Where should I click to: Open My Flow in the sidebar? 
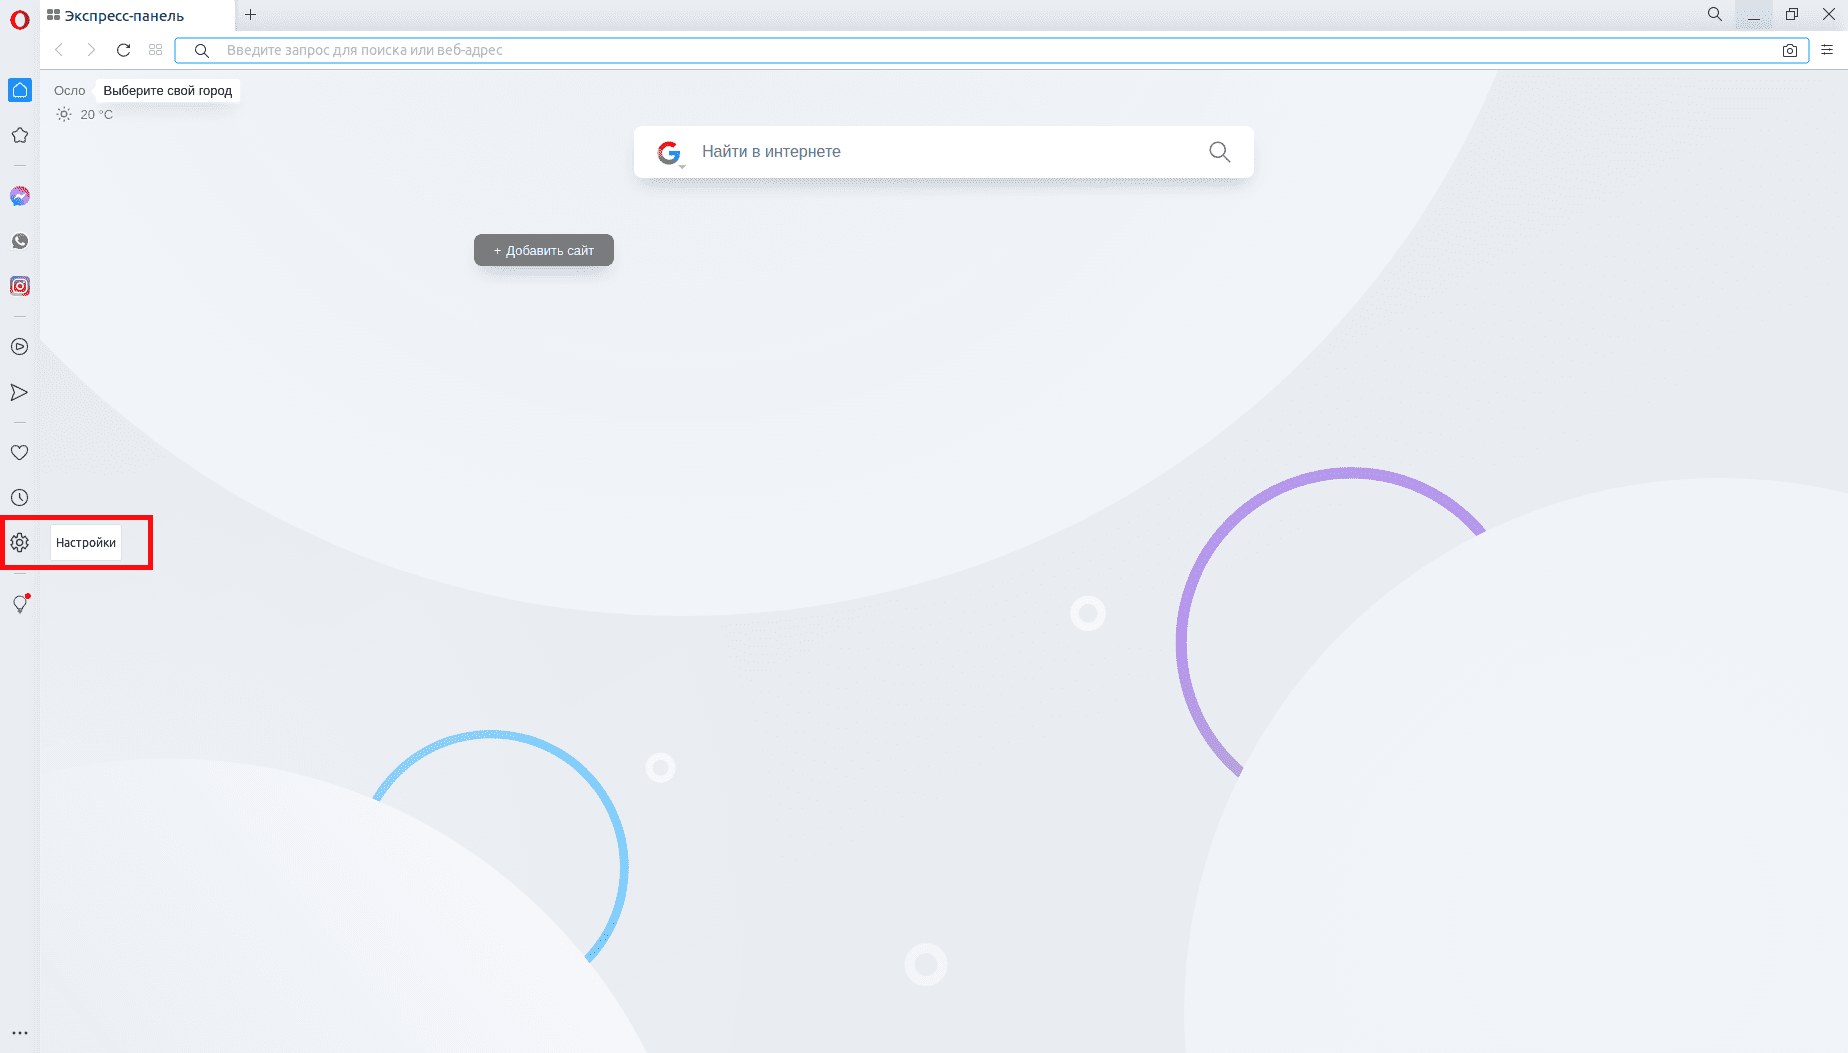coord(20,392)
